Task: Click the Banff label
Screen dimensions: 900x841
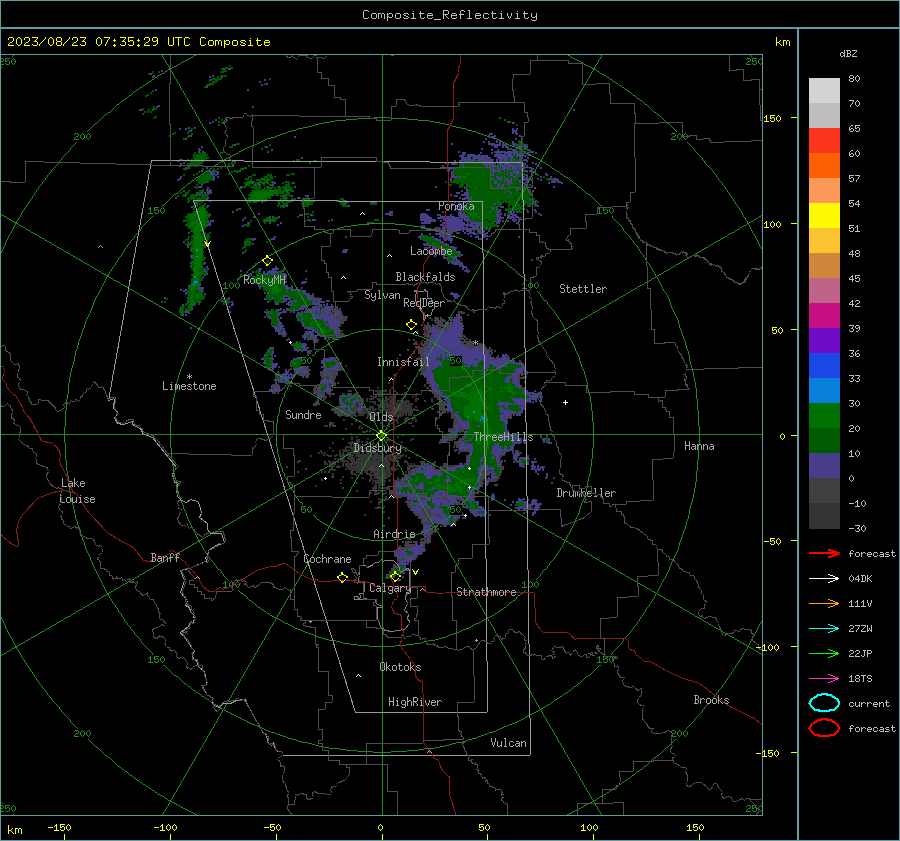Action: pos(165,557)
